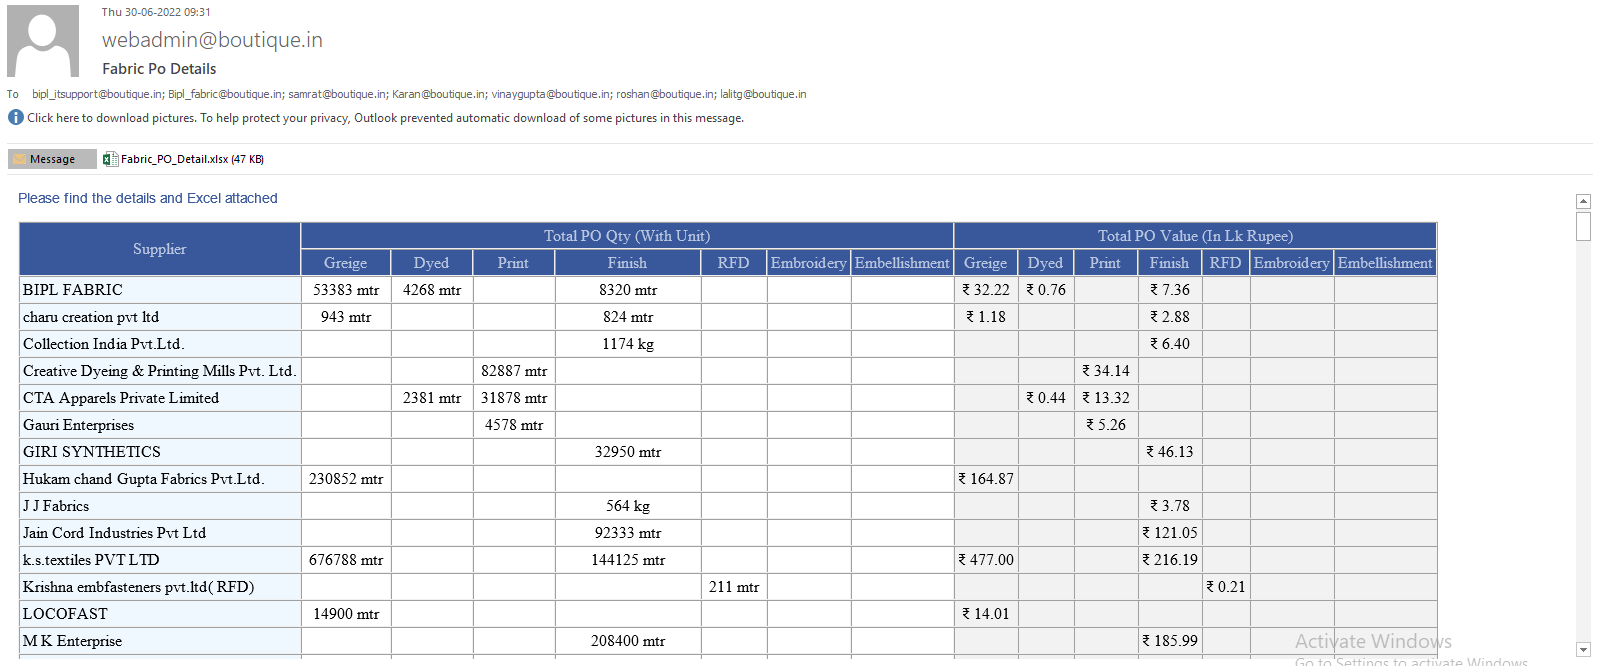This screenshot has width=1600, height=666.
Task: Select recipient Bipl_fabric@boutique.in
Action: pyautogui.click(x=226, y=94)
